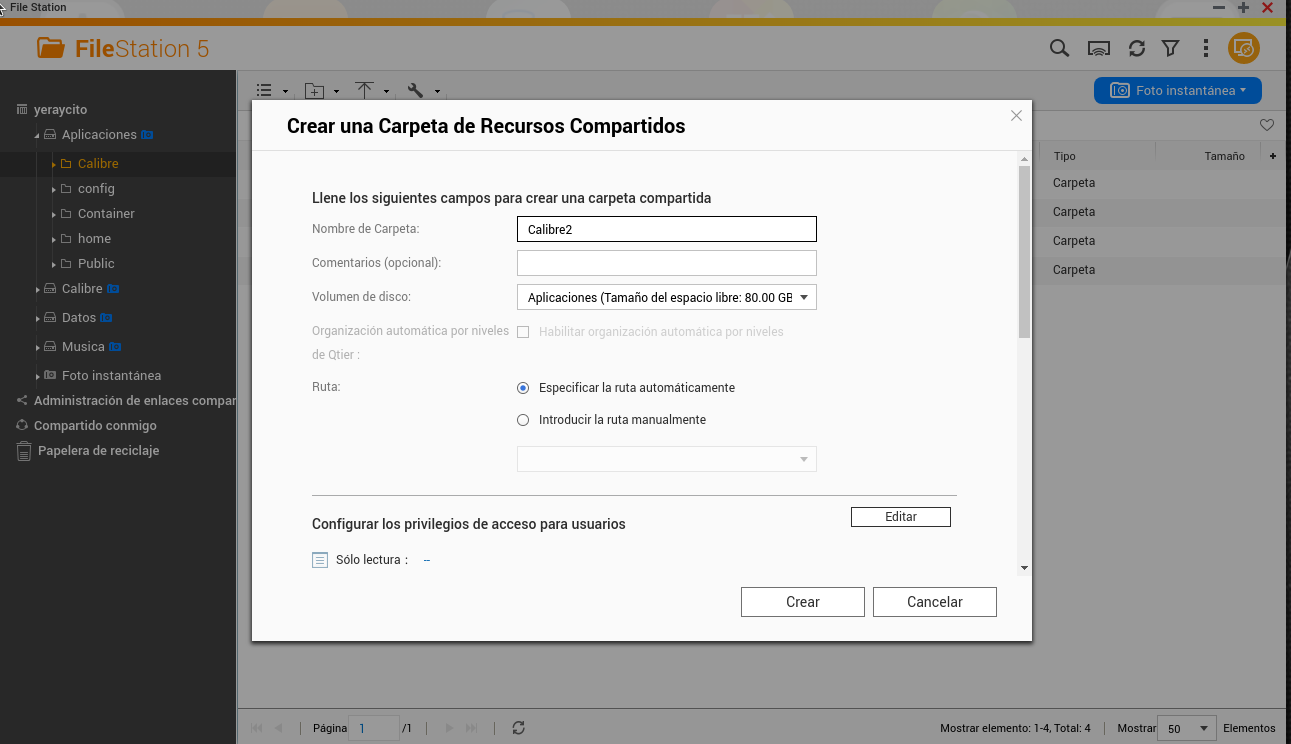Image resolution: width=1291 pixels, height=744 pixels.
Task: Click the 'Comentarios (opcional)' text field
Action: tap(667, 263)
